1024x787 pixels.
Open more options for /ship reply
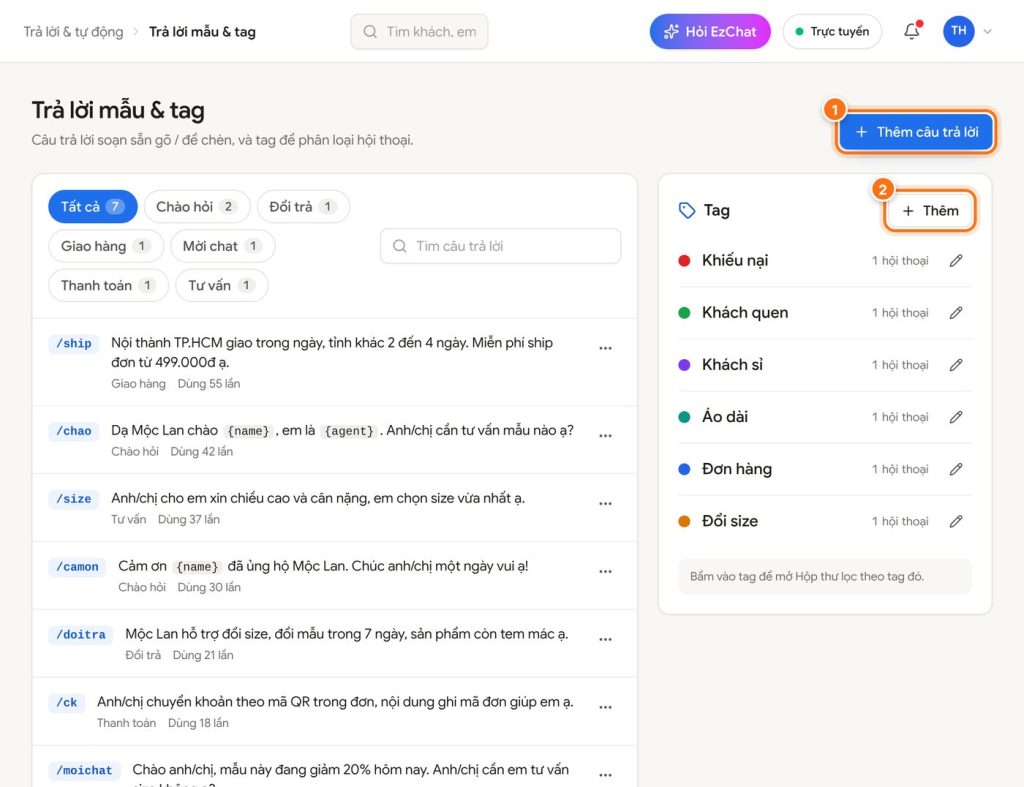tap(605, 348)
